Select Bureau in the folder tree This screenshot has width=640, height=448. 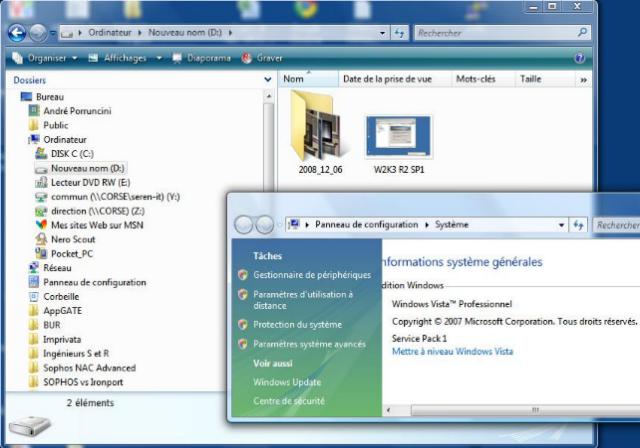pyautogui.click(x=42, y=97)
